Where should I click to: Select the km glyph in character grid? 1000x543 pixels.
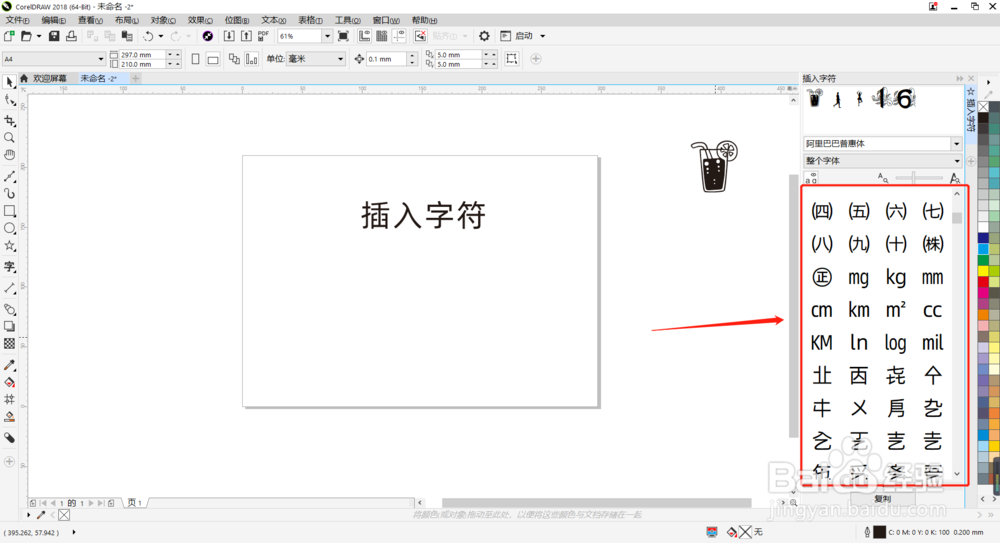[858, 310]
